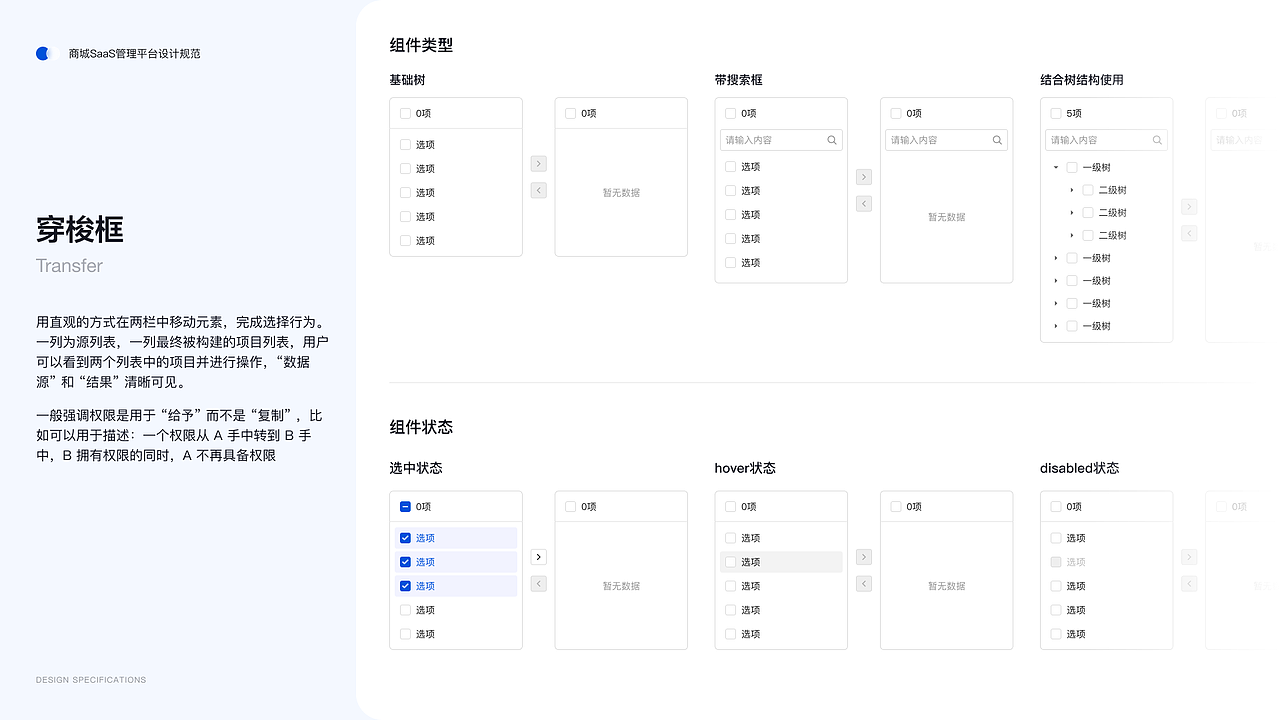Click the 穿梭框 page title
Image resolution: width=1280 pixels, height=720 pixels.
coord(80,230)
